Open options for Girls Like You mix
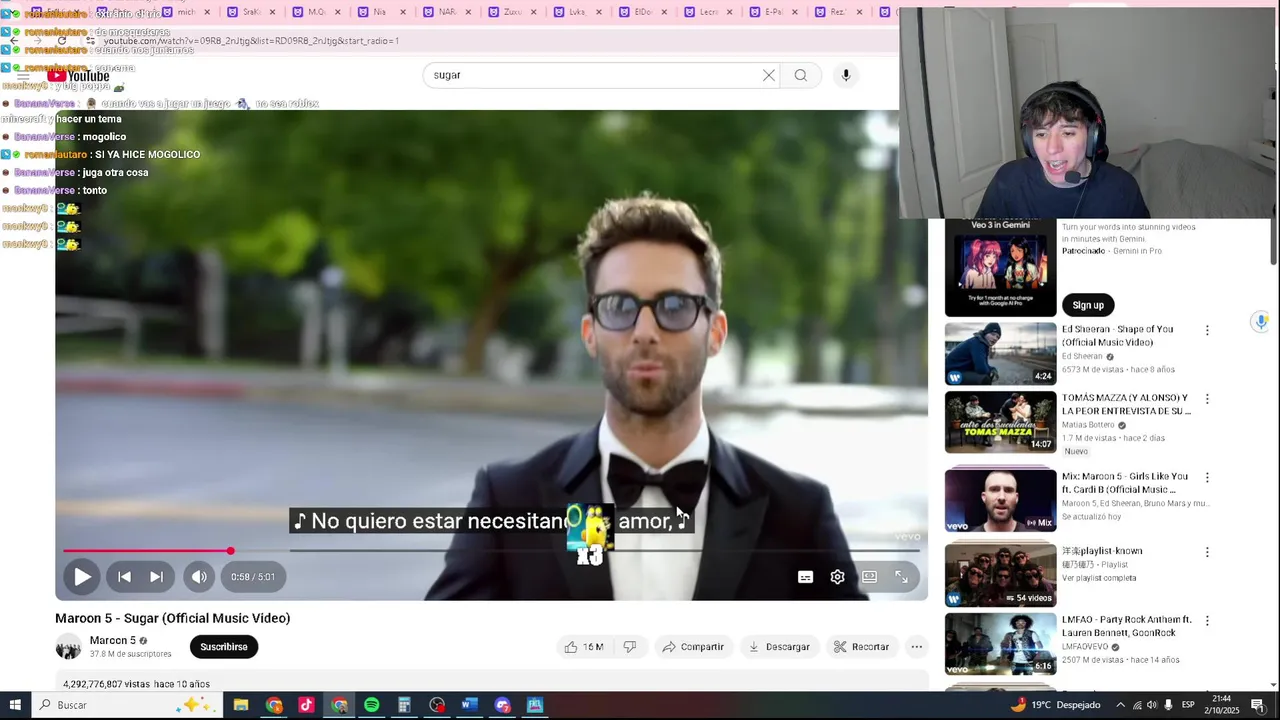Image resolution: width=1280 pixels, height=720 pixels. click(x=1207, y=478)
